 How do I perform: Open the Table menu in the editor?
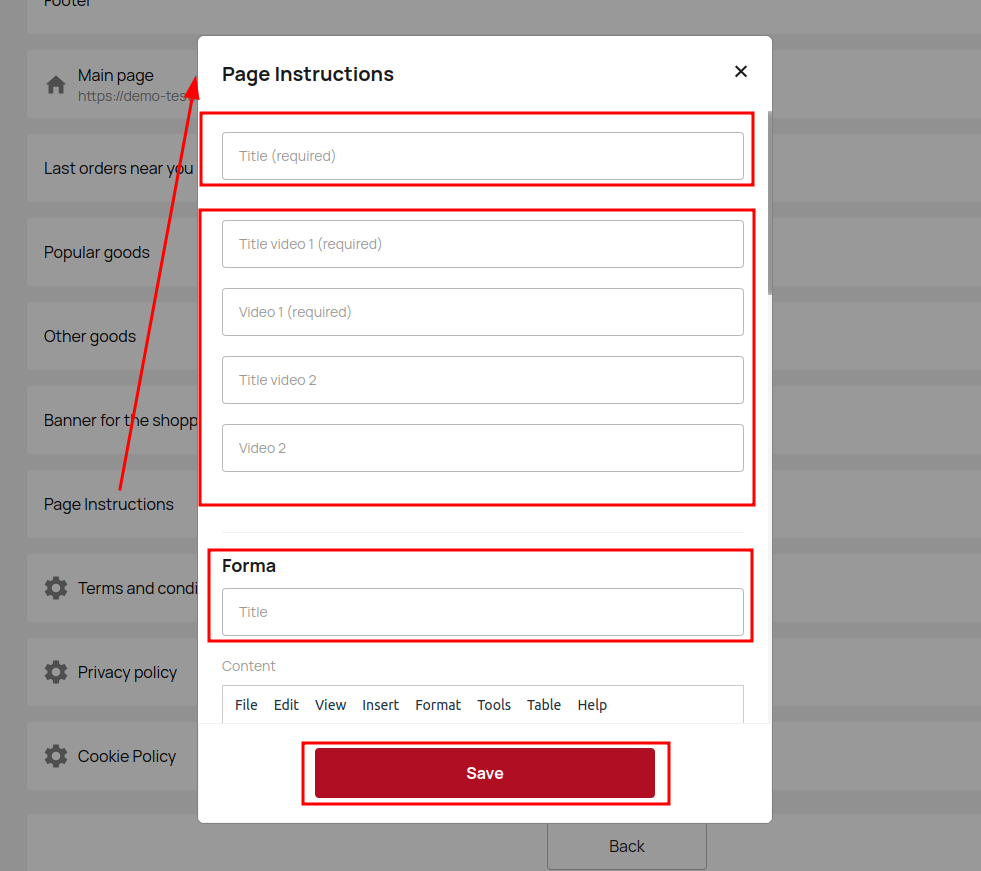544,705
